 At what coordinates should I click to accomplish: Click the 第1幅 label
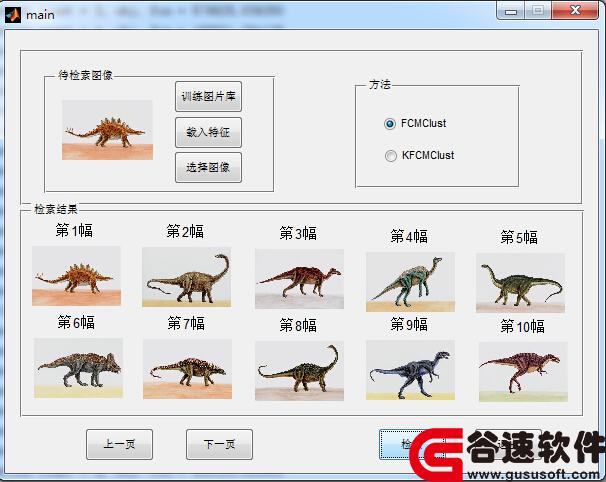coord(74,230)
